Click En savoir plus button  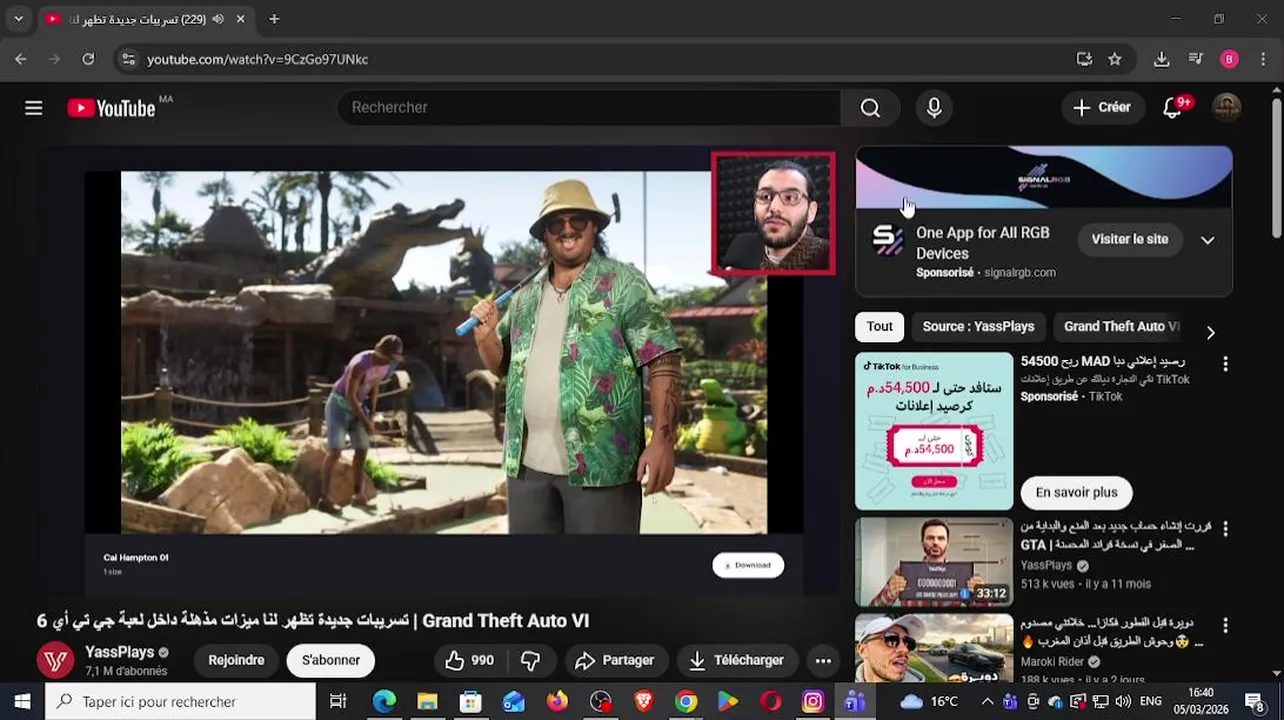(x=1076, y=492)
